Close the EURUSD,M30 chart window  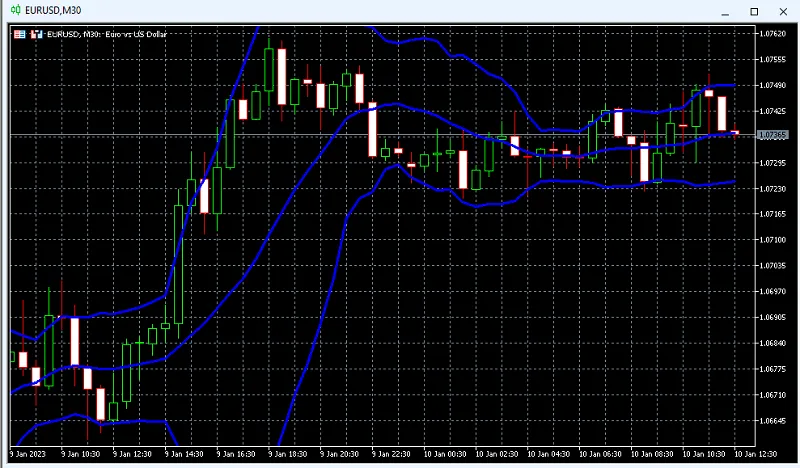click(783, 12)
